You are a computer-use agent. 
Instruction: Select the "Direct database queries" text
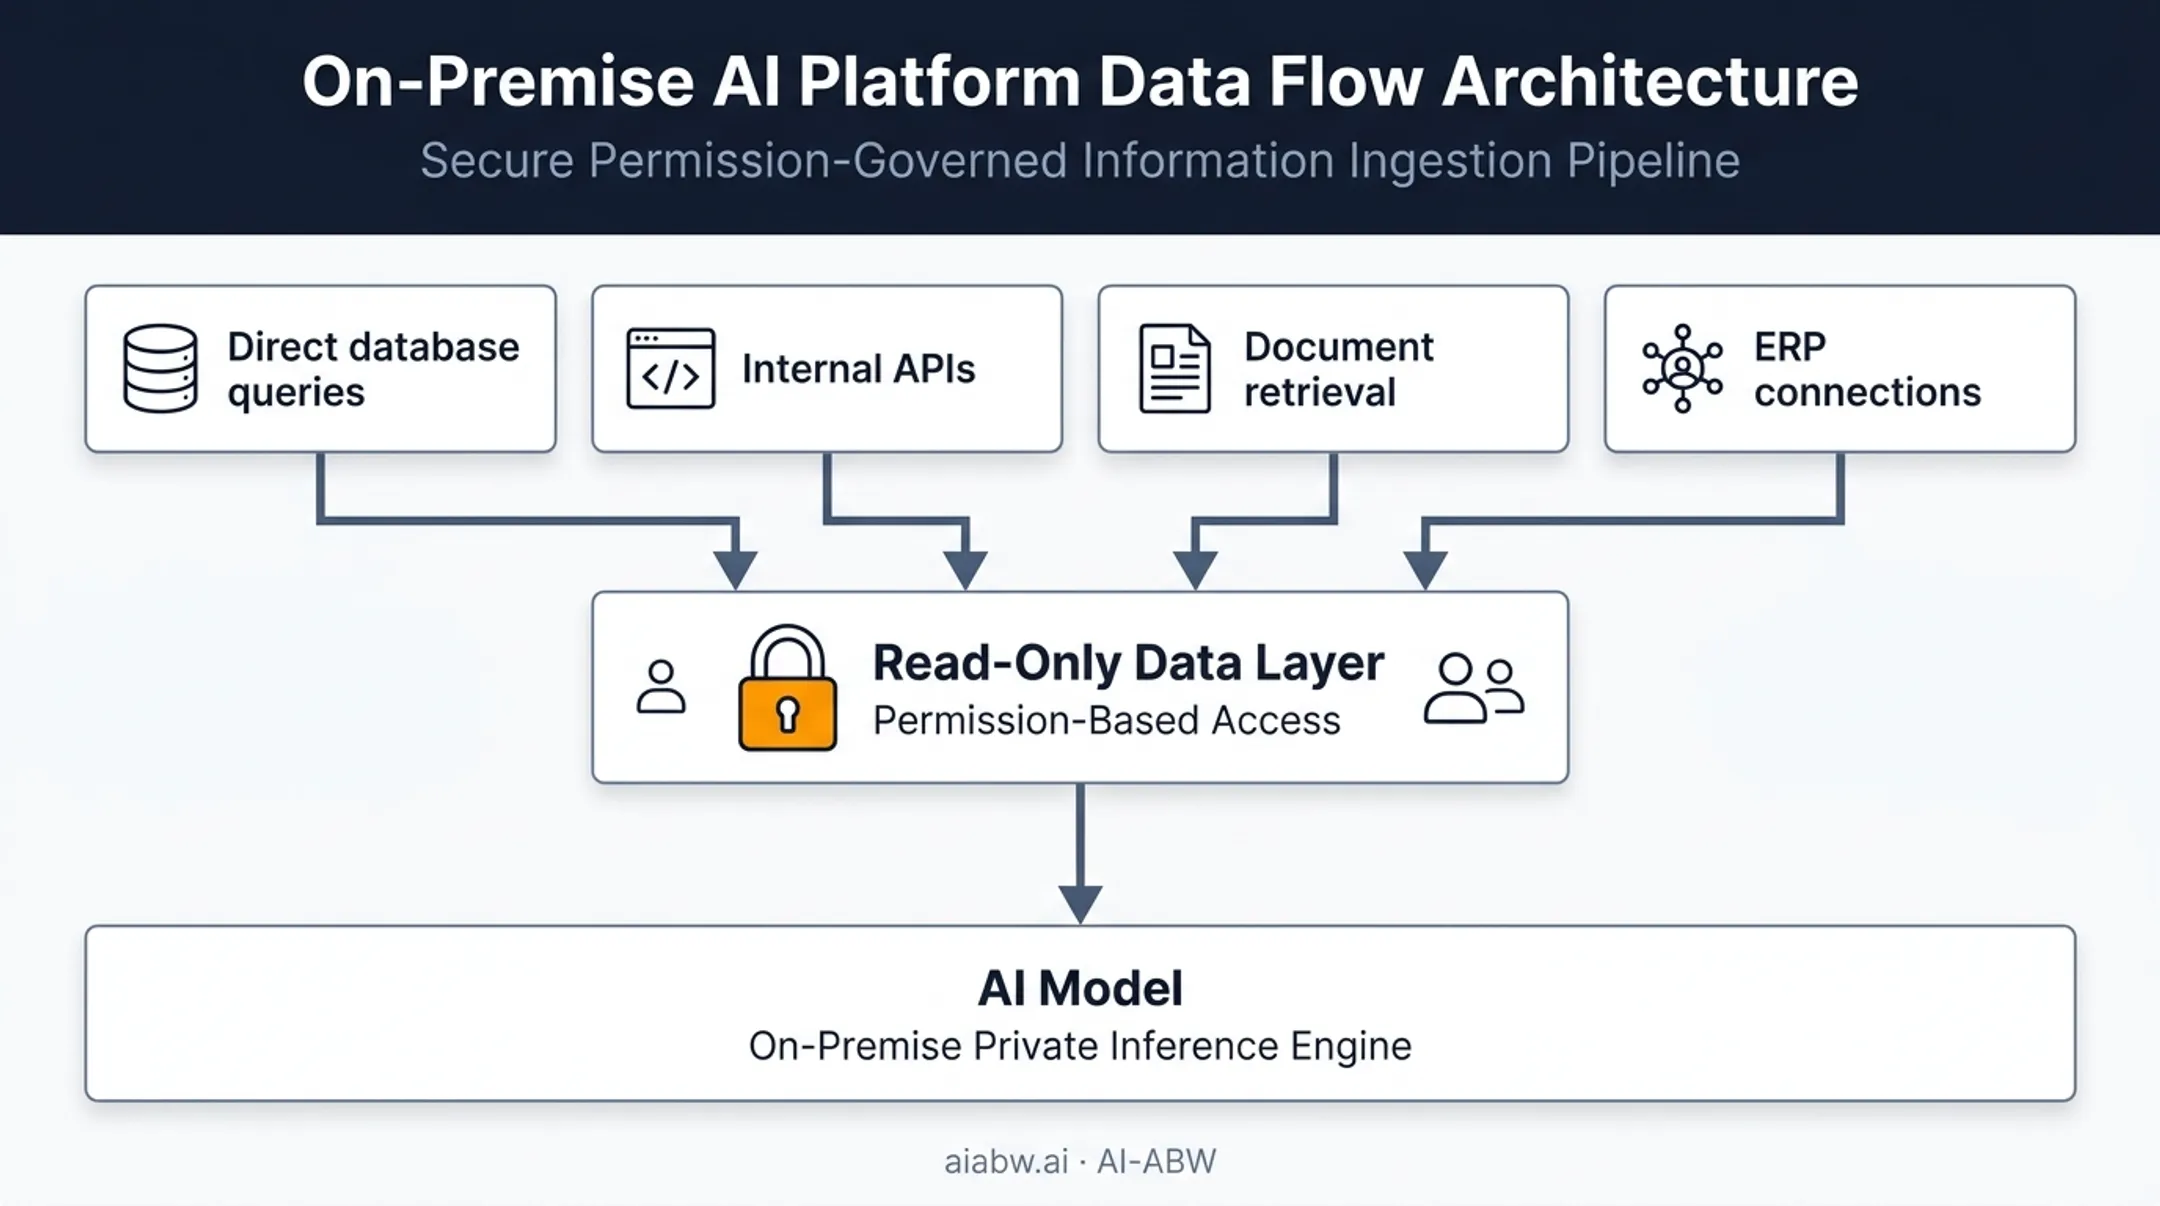coord(373,369)
